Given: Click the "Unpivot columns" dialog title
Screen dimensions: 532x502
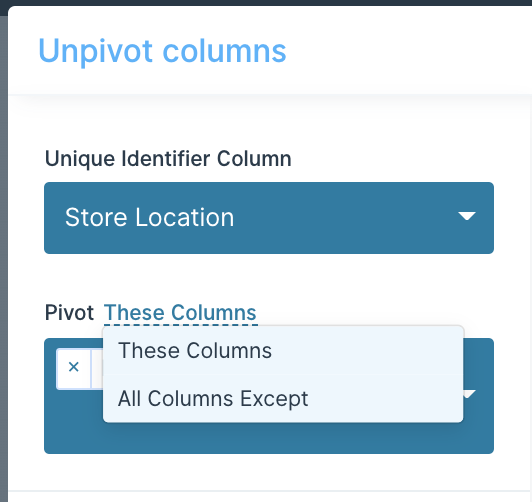Looking at the screenshot, I should pyautogui.click(x=162, y=51).
